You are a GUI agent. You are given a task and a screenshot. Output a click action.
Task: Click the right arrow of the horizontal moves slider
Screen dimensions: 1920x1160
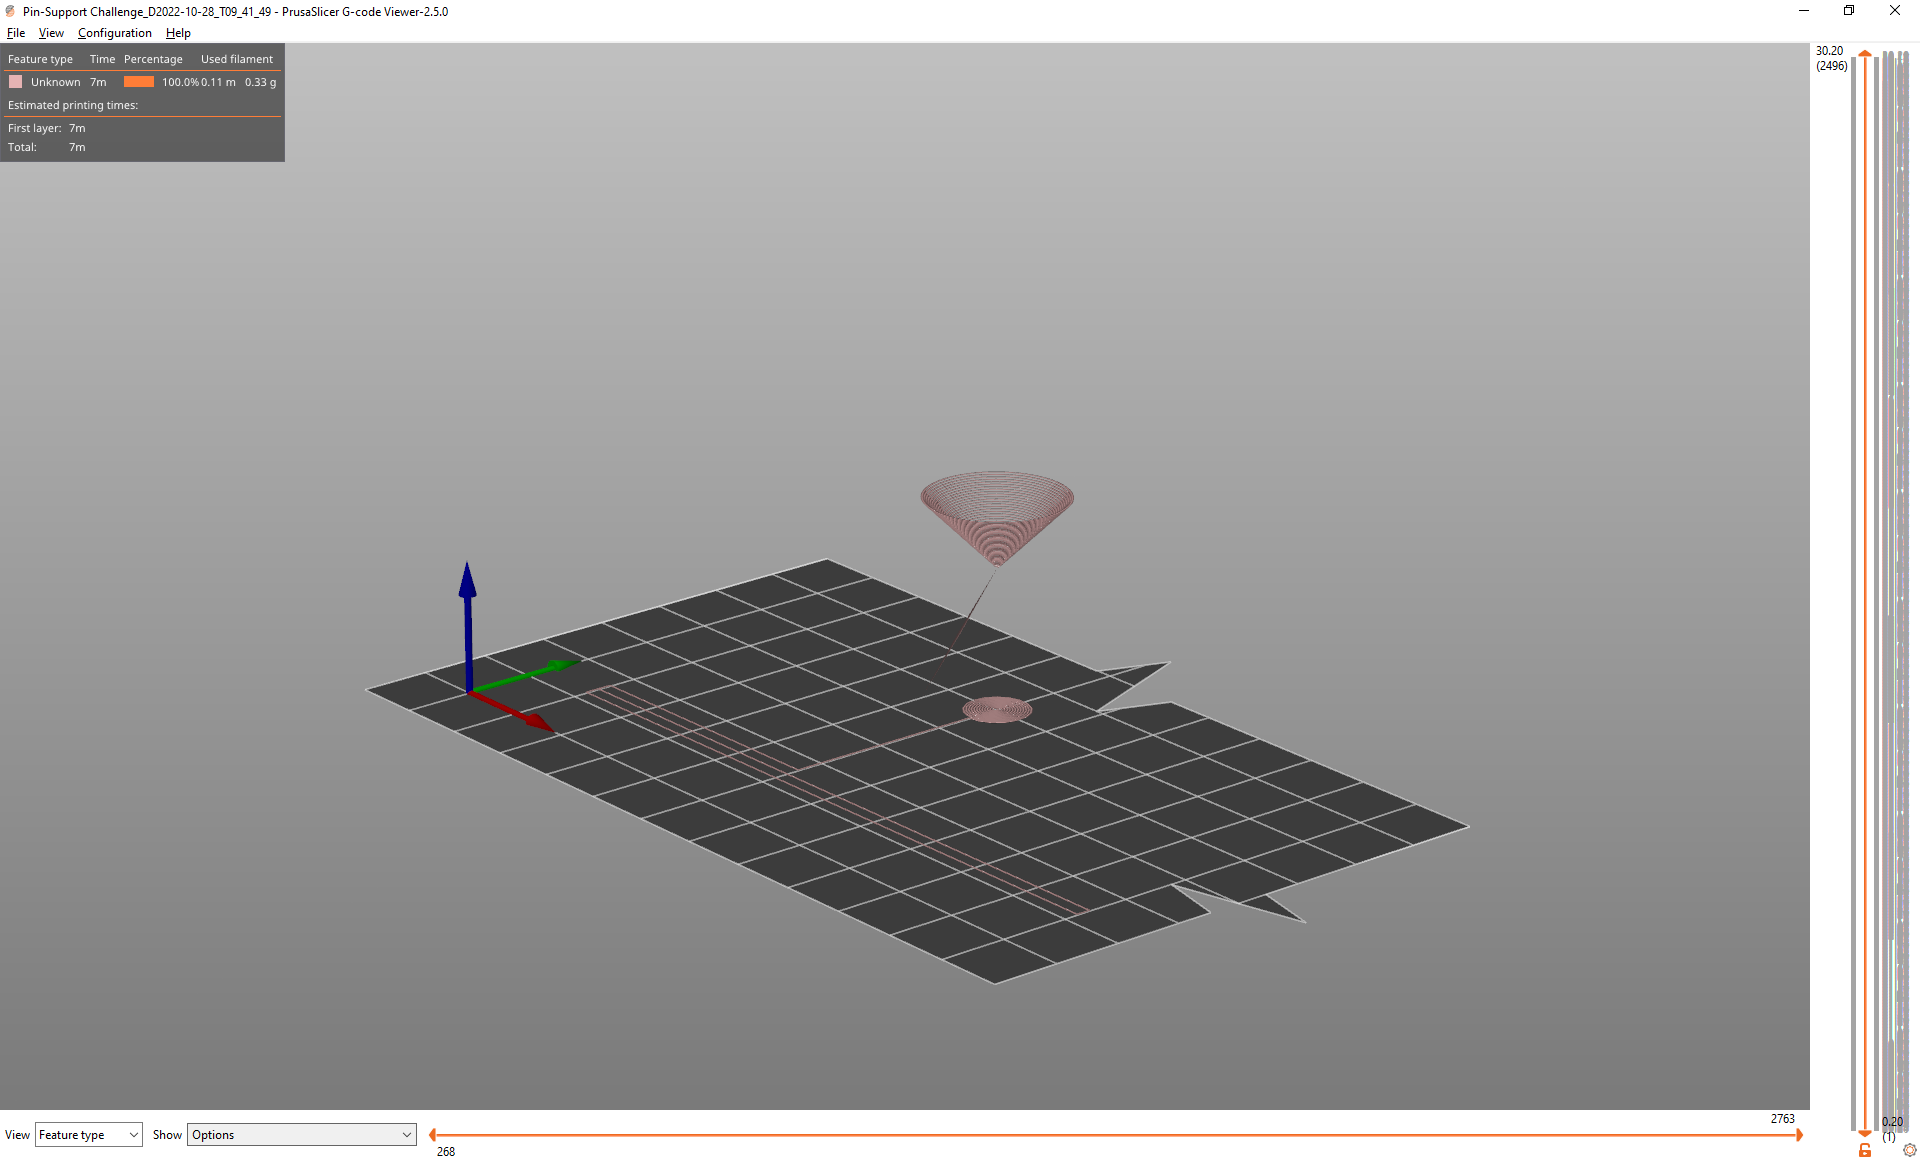tap(1800, 1134)
